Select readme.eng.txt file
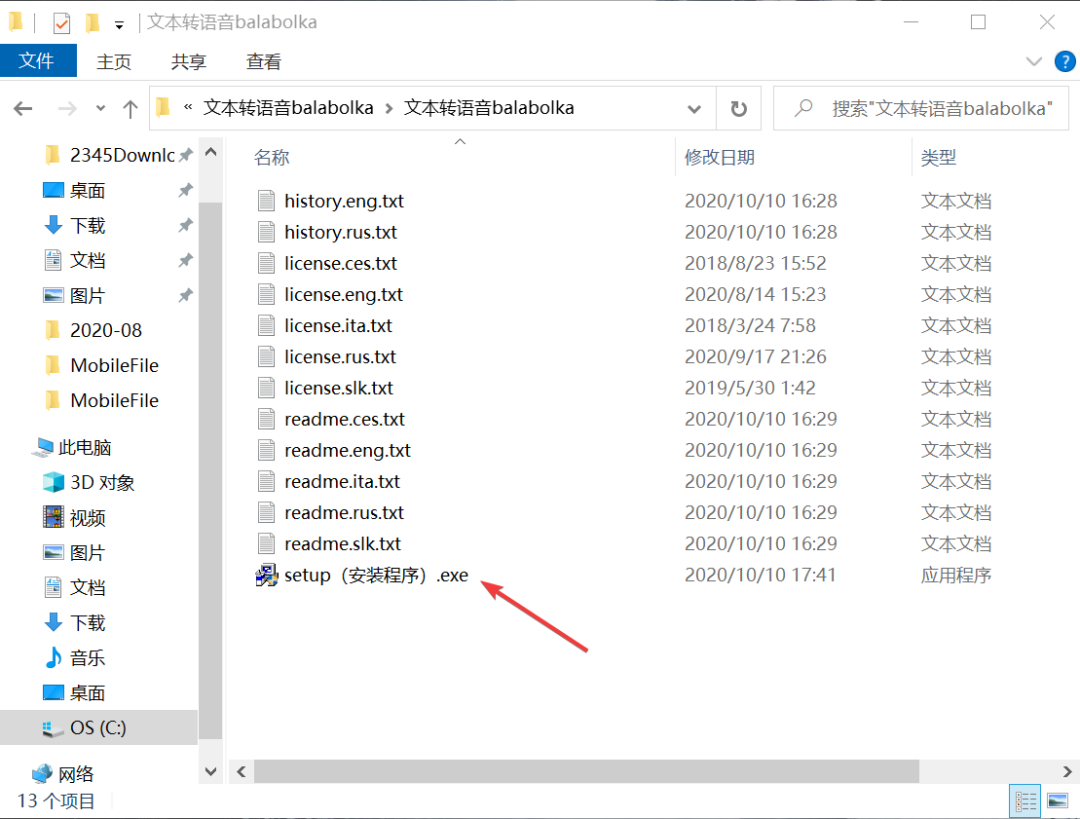 (347, 450)
